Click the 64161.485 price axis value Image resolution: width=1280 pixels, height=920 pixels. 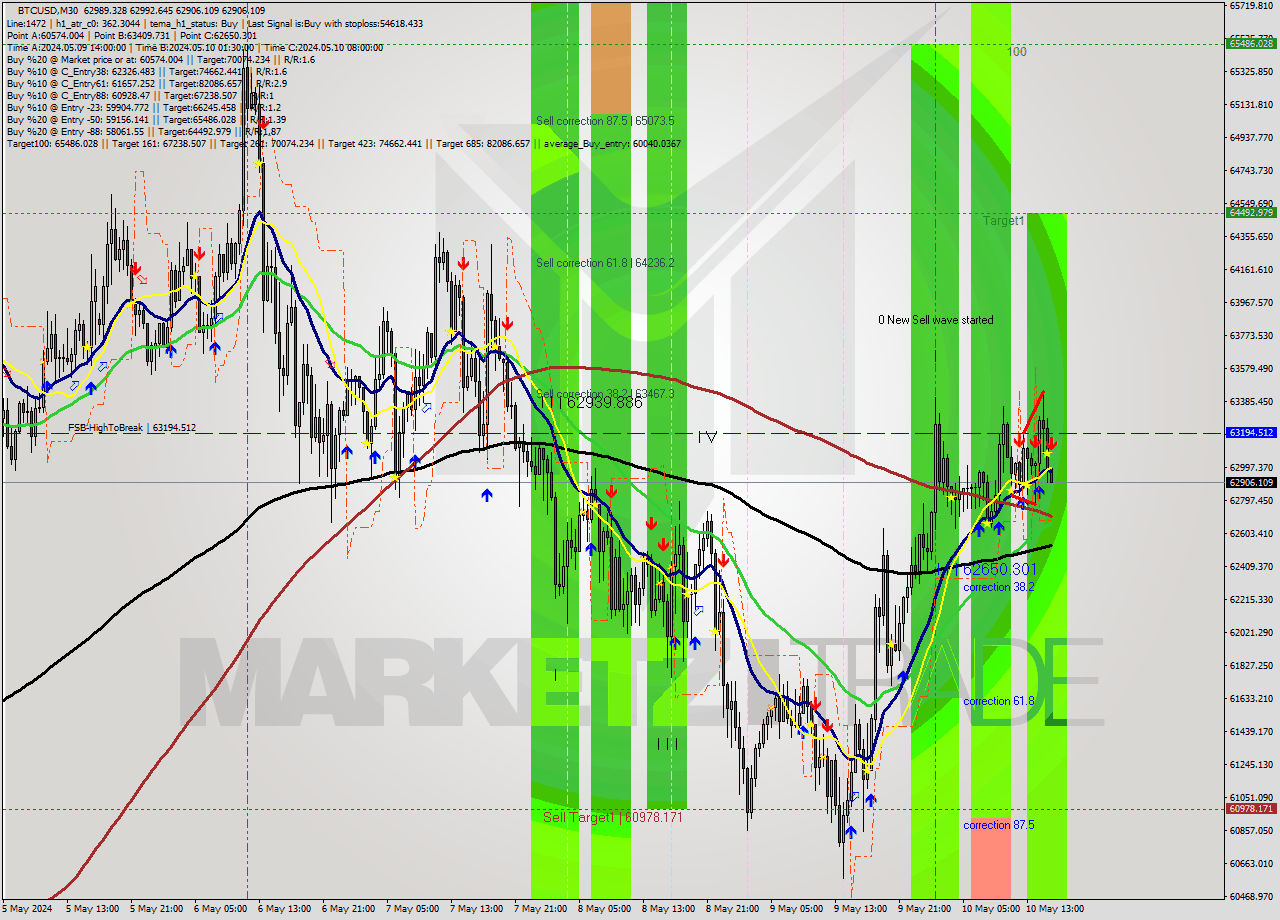click(1250, 269)
